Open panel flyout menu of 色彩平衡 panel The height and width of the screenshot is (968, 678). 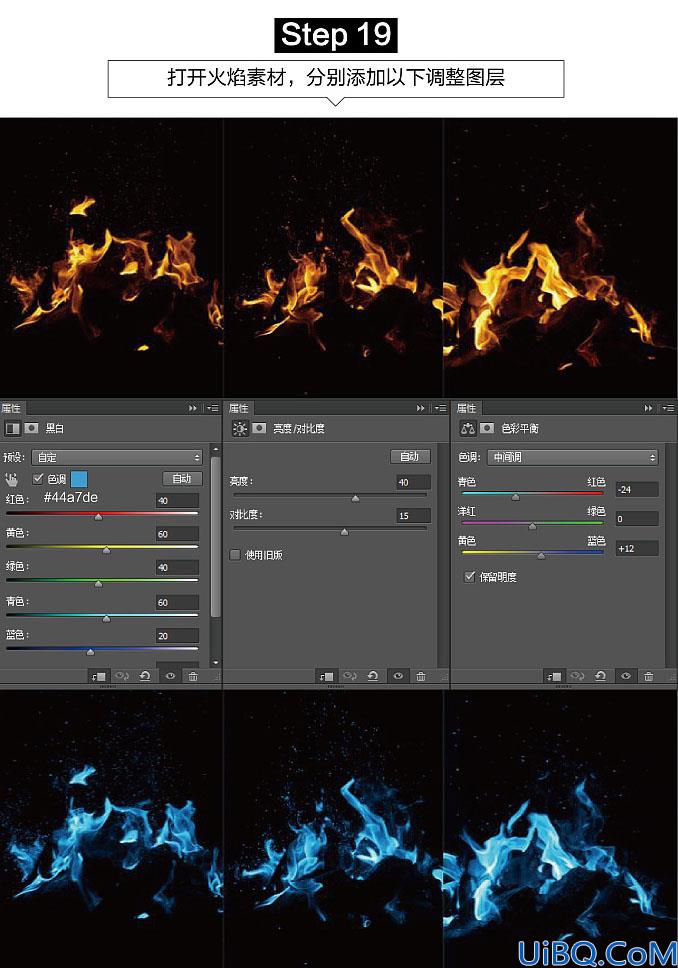(668, 408)
